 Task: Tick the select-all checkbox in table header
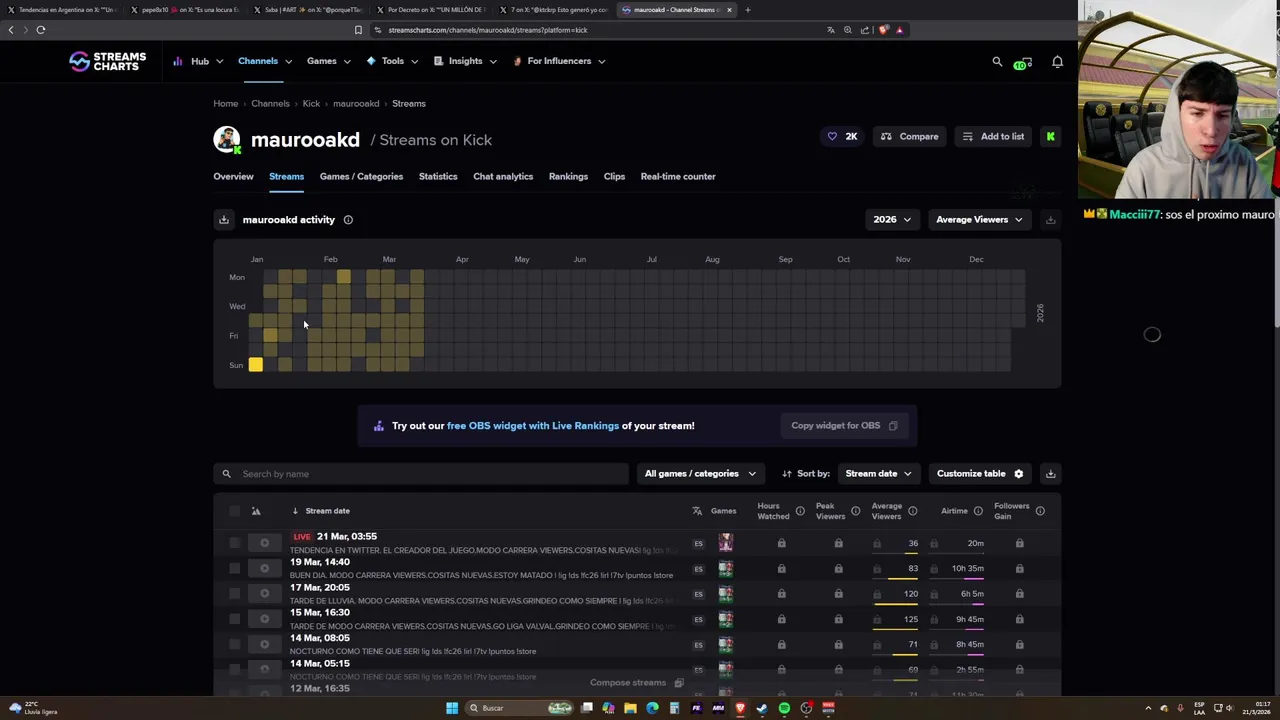(234, 511)
